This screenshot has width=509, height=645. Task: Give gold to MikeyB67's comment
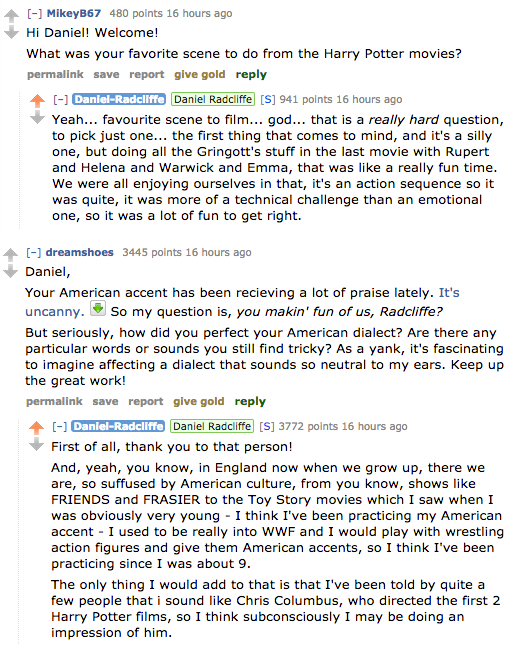pyautogui.click(x=200, y=74)
